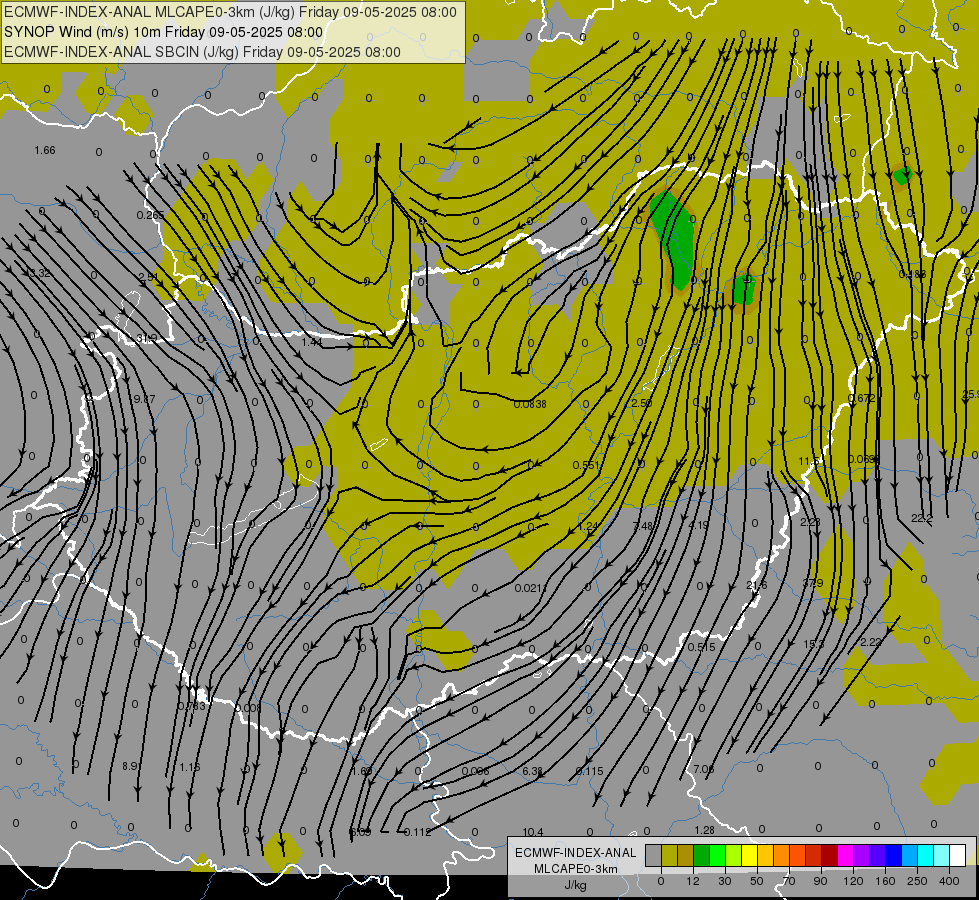The image size is (979, 900).
Task: Click the map value 37.9
Action: point(812,583)
